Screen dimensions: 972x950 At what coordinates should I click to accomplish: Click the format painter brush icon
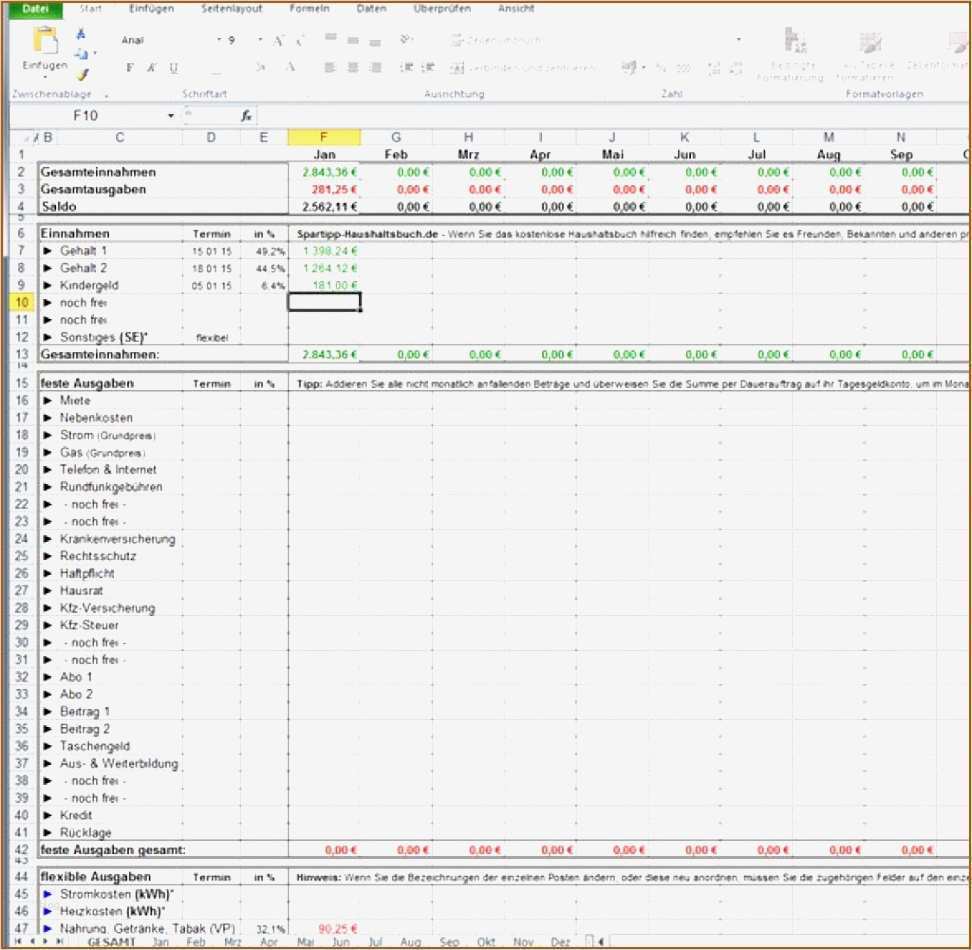tap(82, 74)
